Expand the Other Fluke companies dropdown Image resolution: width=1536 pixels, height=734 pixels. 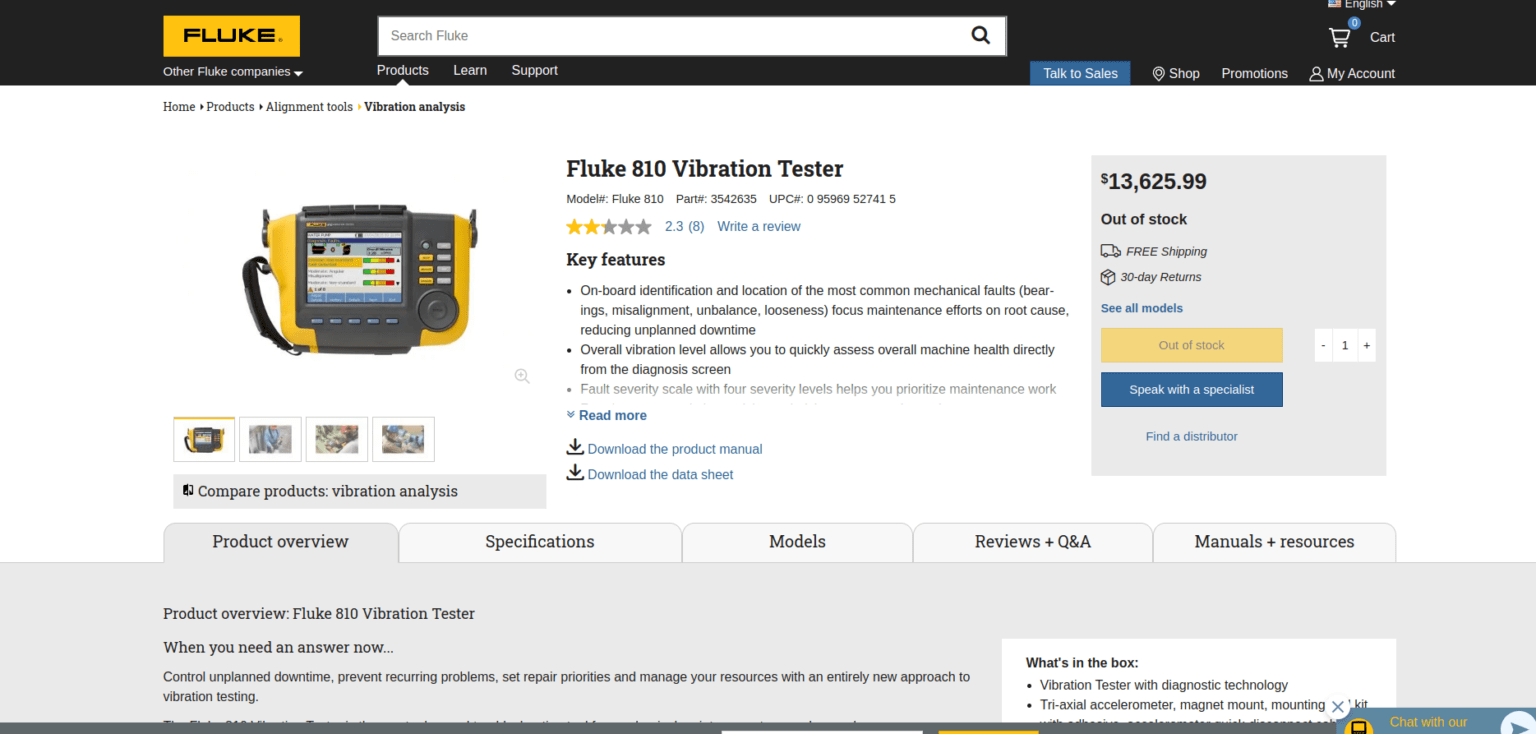click(x=231, y=71)
